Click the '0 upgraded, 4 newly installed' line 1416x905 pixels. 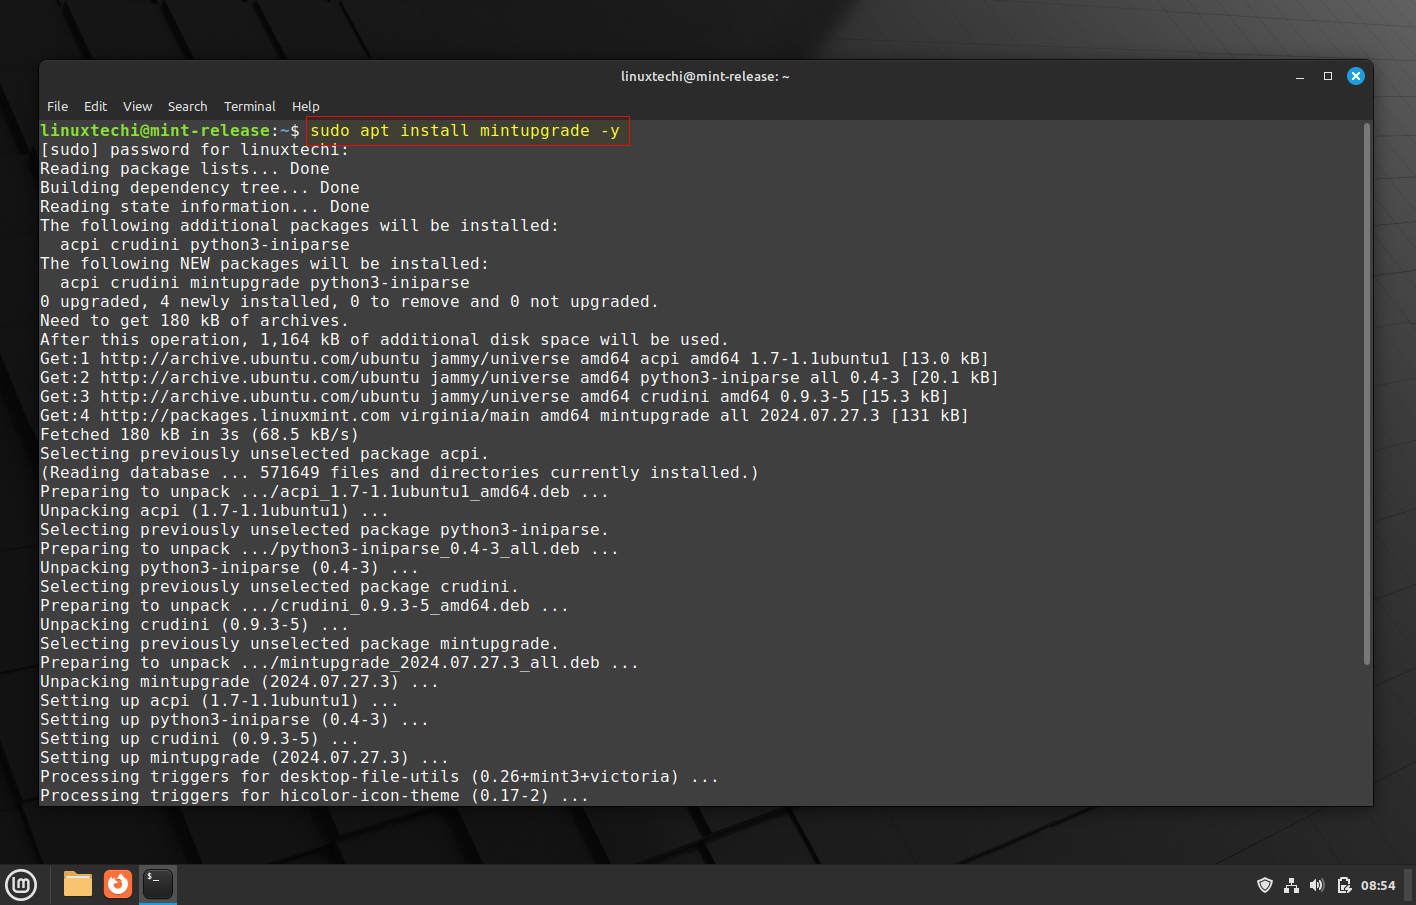[350, 302]
